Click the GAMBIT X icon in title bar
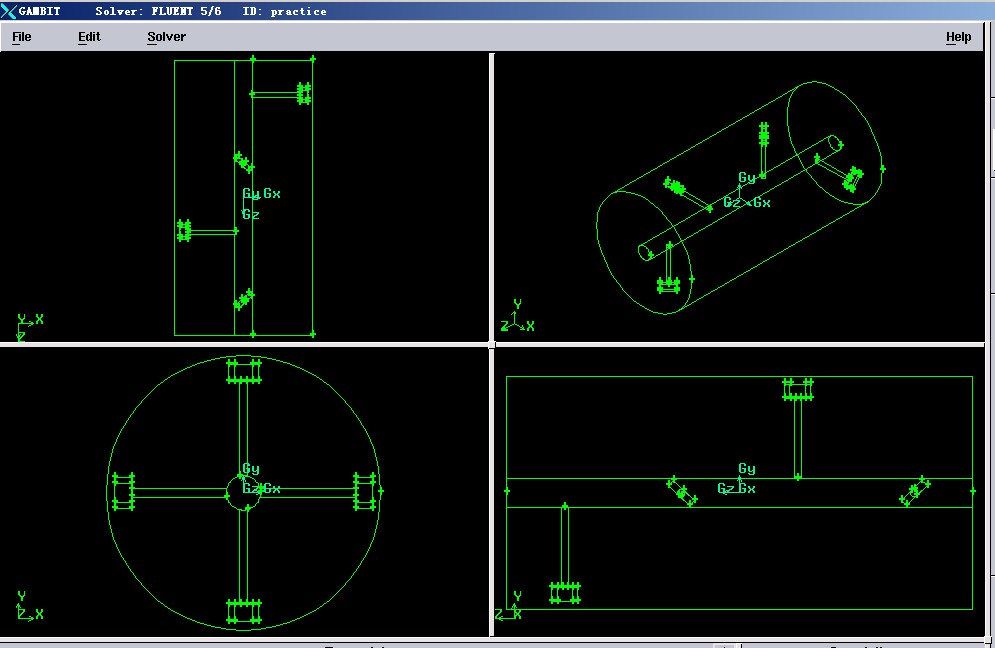 coord(10,11)
